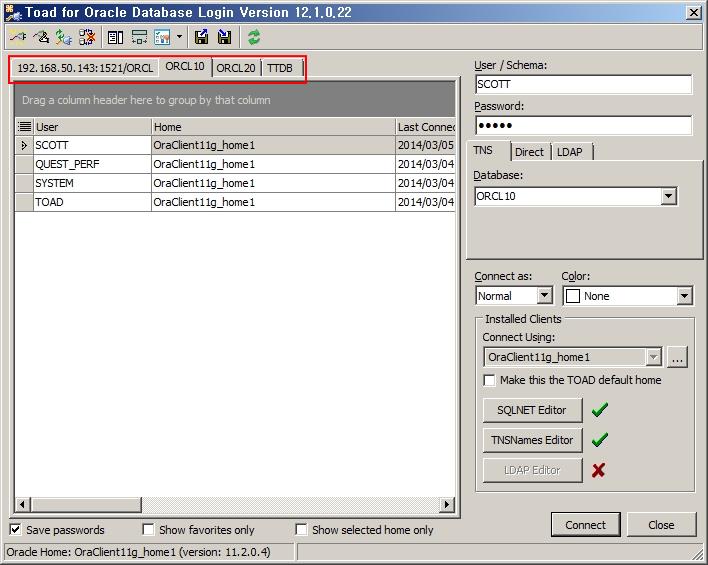Select the Direct connection tab
Screen dimensions: 708x565
coord(529,152)
